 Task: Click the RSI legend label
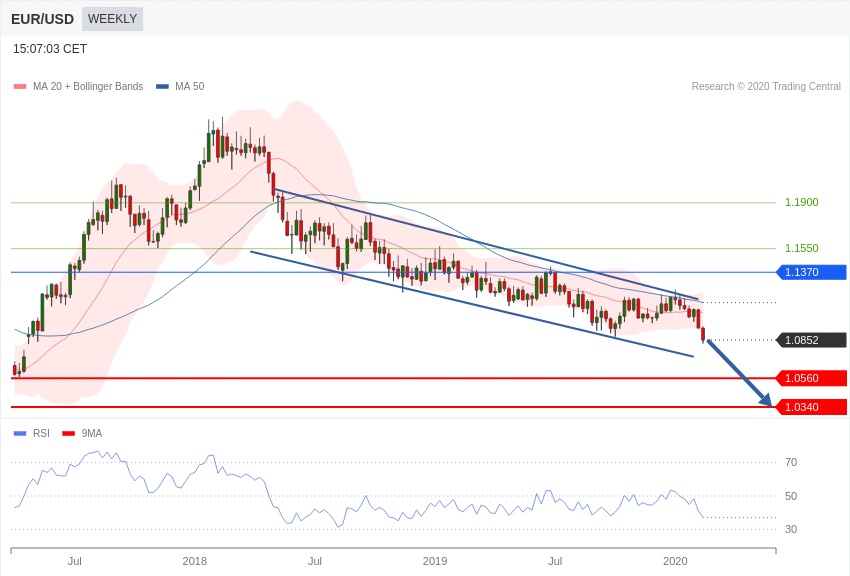pos(41,433)
